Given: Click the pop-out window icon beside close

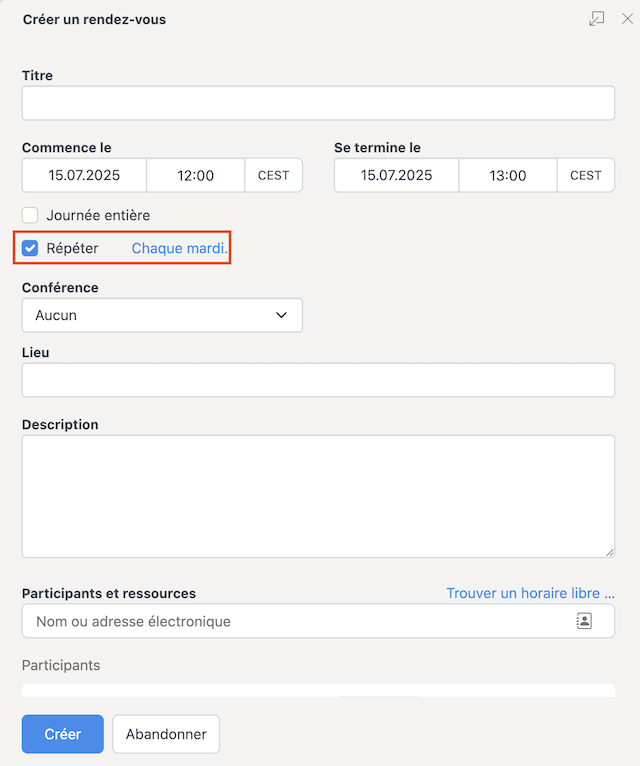Looking at the screenshot, I should click(597, 19).
